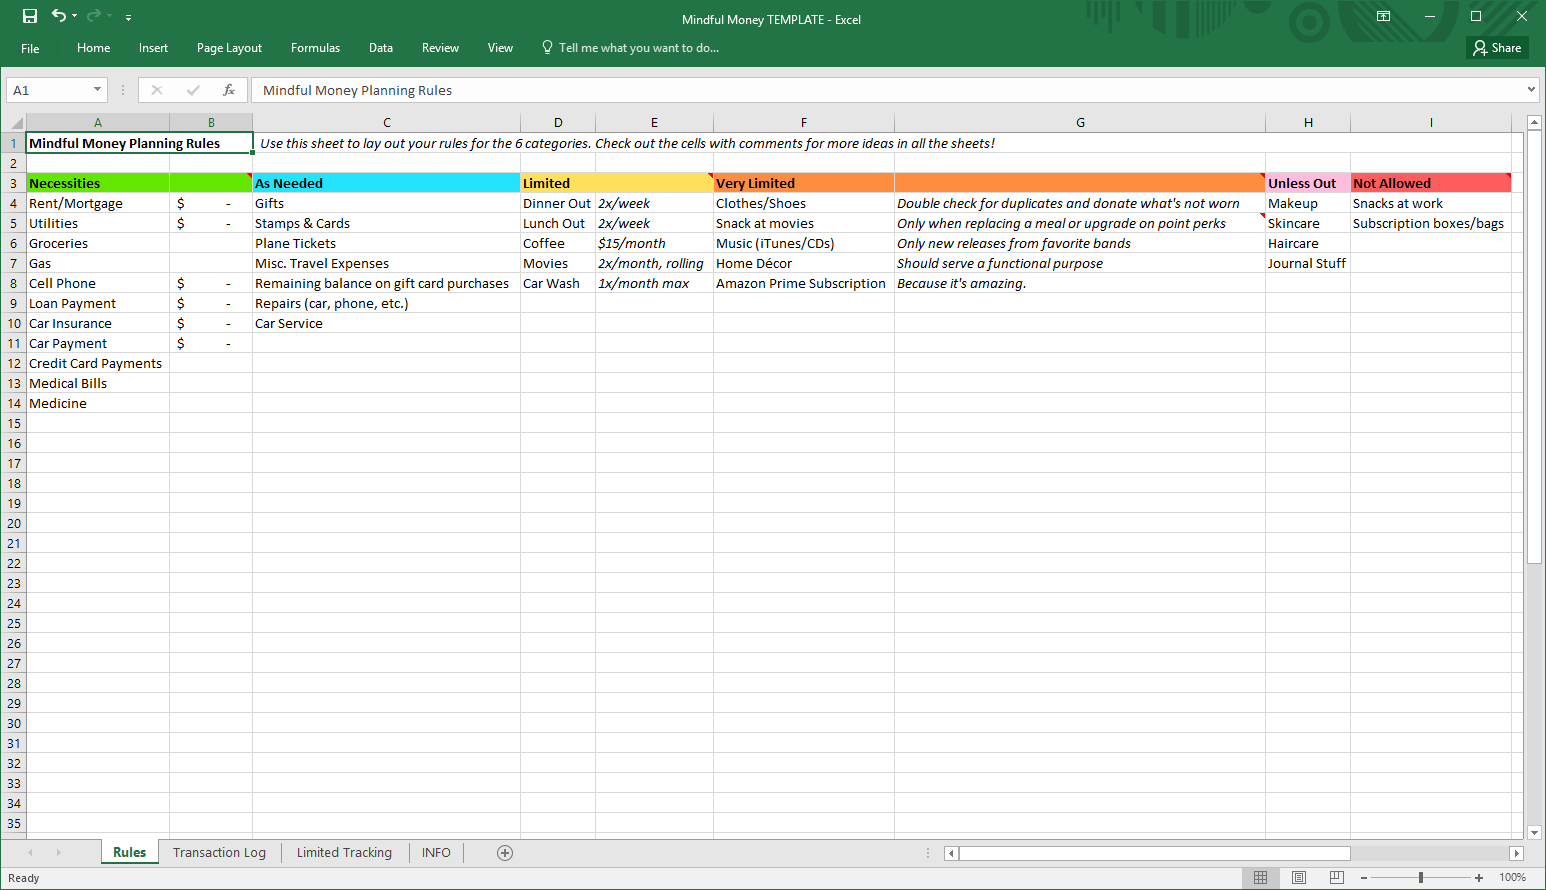This screenshot has width=1546, height=890.
Task: Open the Formulas ribbon tab
Action: 315,47
